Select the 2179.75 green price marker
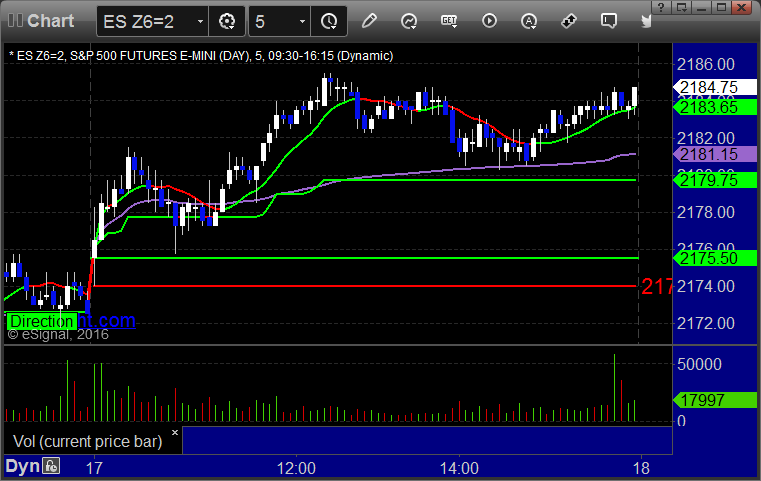Image resolution: width=761 pixels, height=481 pixels. tap(715, 180)
